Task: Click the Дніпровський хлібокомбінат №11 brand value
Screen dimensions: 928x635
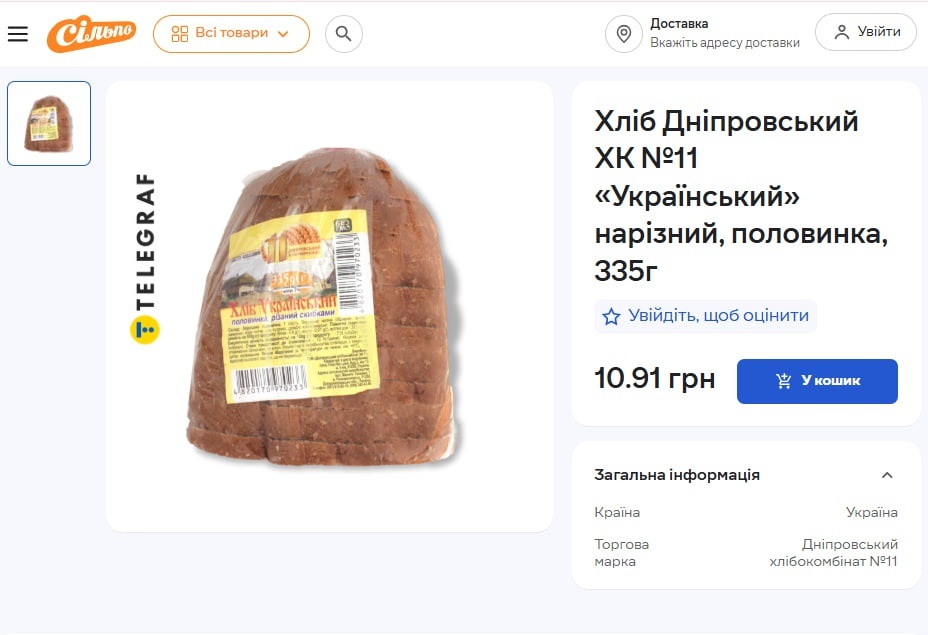Action: click(834, 553)
